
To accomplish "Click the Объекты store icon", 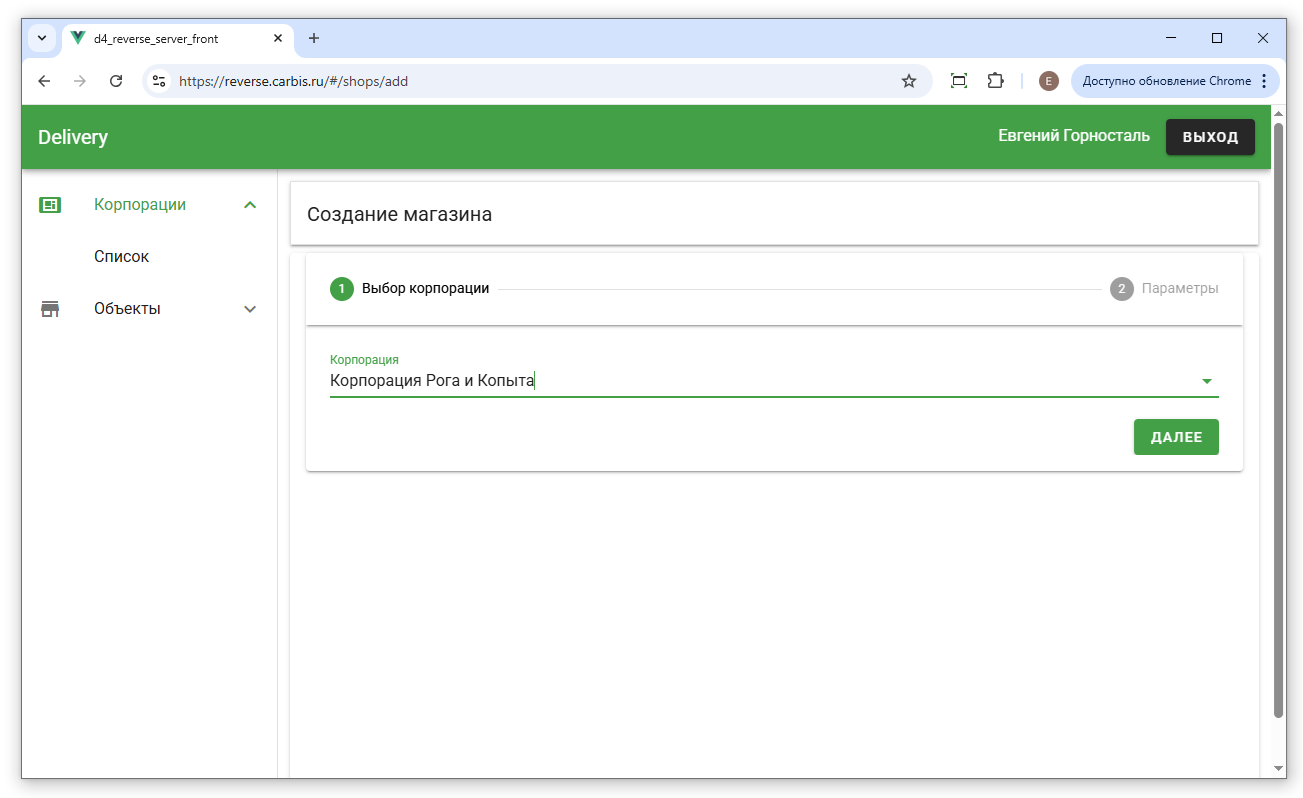I will pos(50,309).
